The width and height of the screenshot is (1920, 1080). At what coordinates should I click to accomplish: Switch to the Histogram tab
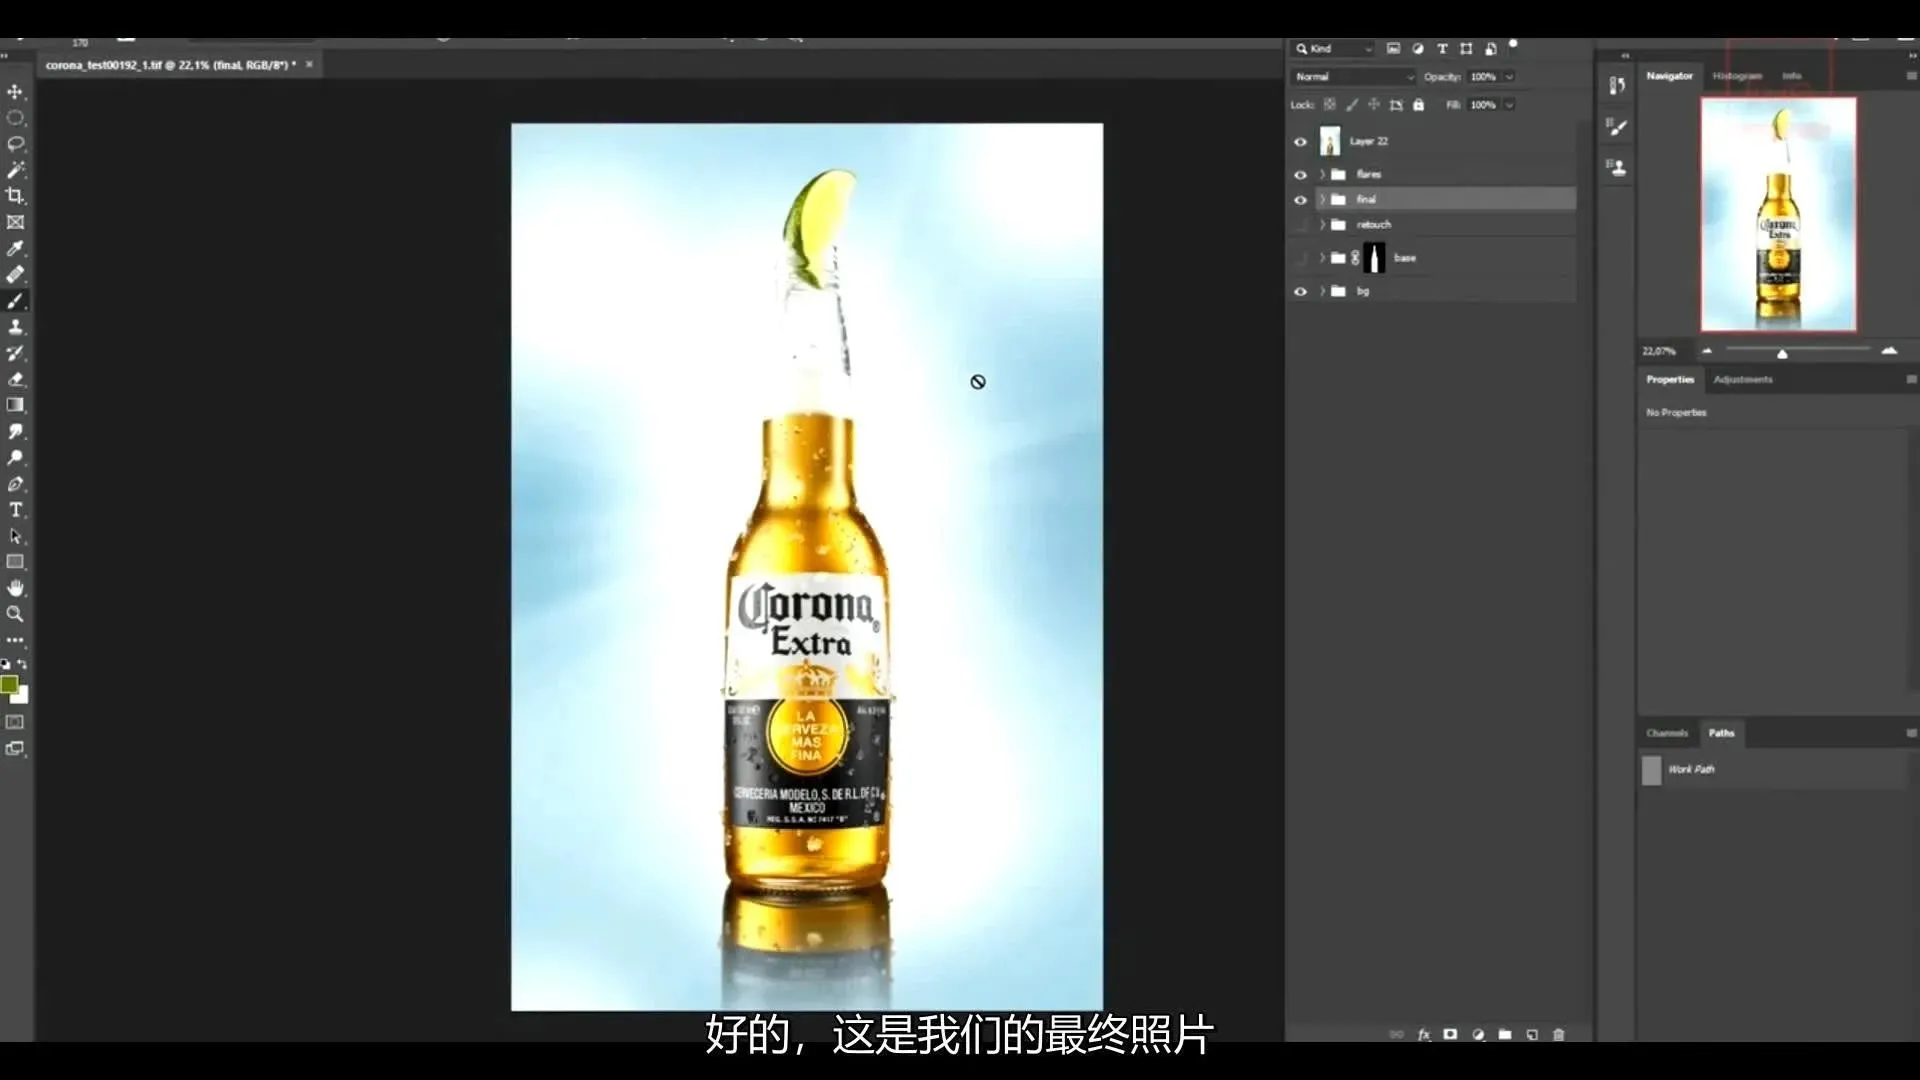tap(1737, 76)
